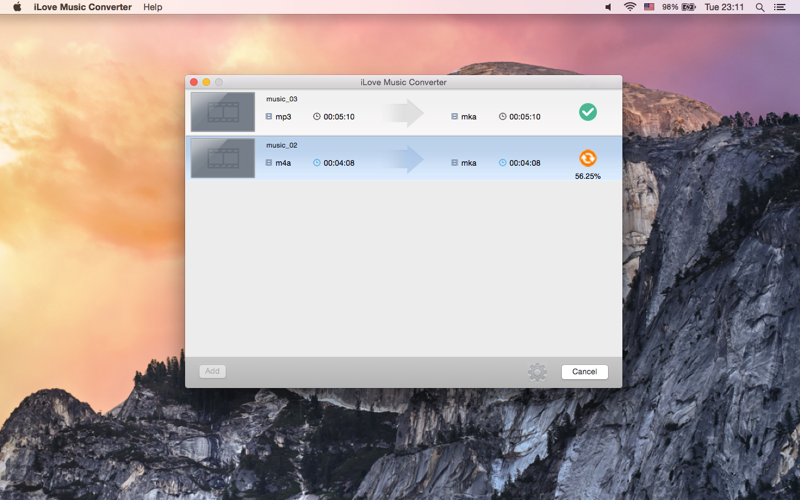Viewport: 800px width, 500px height.
Task: Click the volume icon in menu bar
Action: [x=608, y=7]
